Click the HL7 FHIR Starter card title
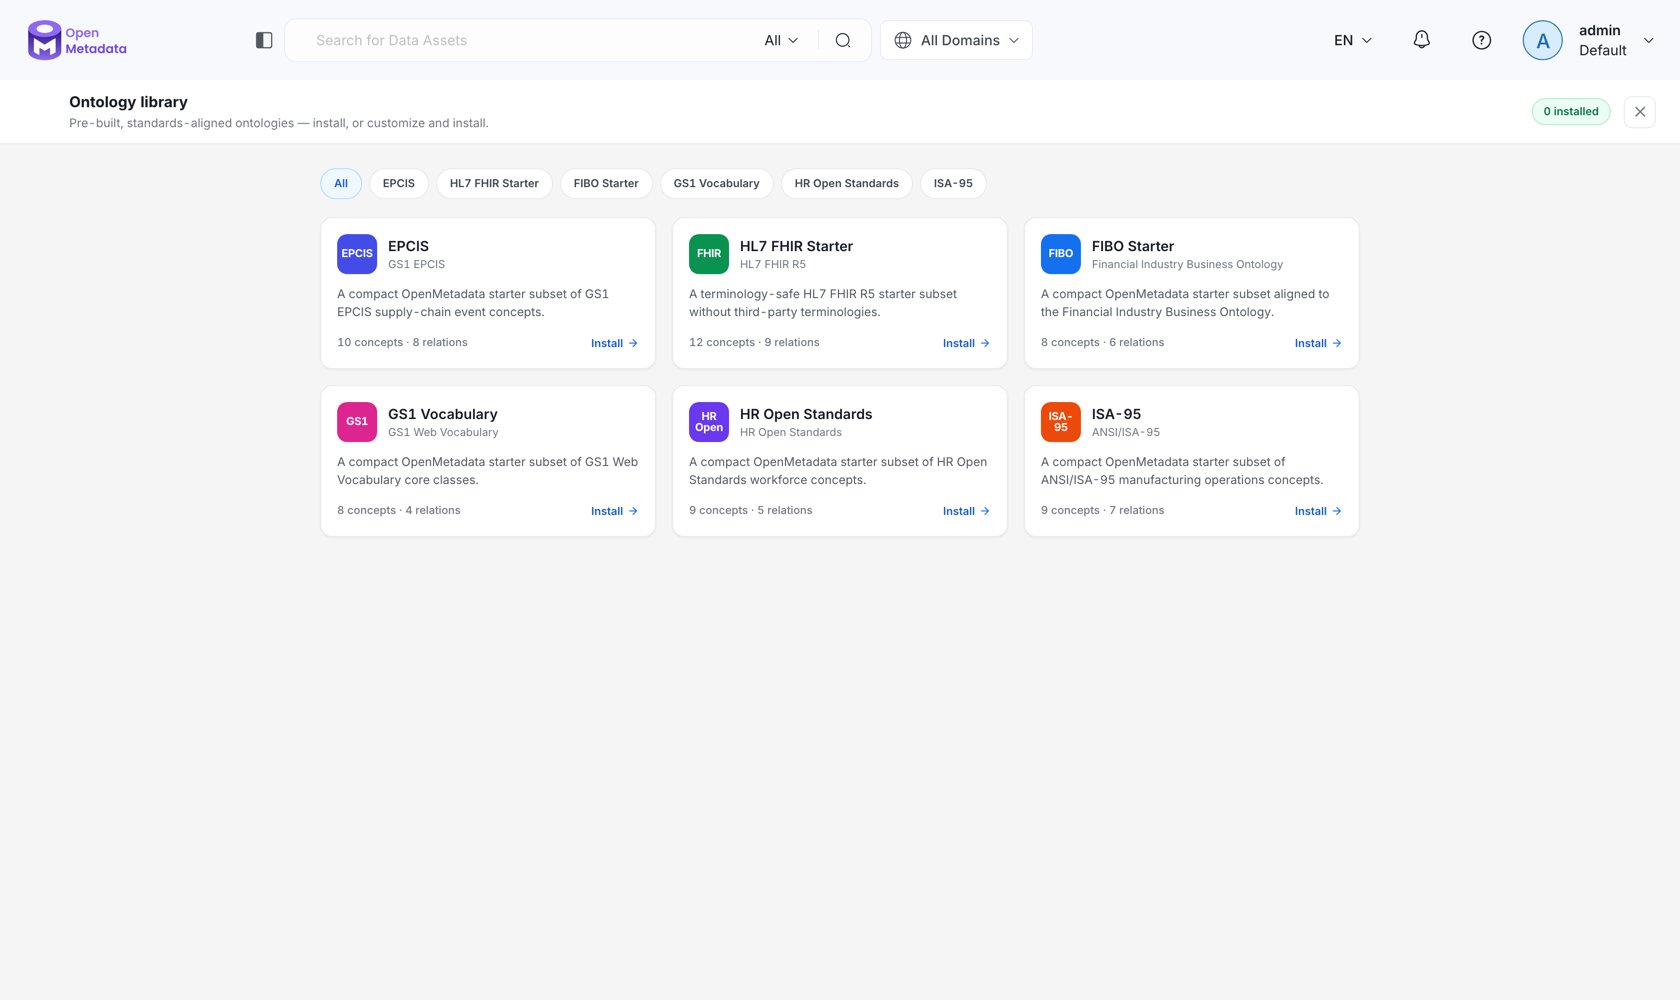The image size is (1680, 1000). (x=796, y=246)
